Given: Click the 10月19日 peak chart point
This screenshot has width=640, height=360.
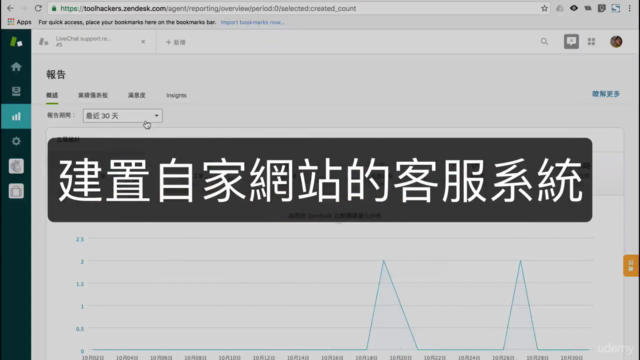Looking at the screenshot, I should click(x=383, y=261).
